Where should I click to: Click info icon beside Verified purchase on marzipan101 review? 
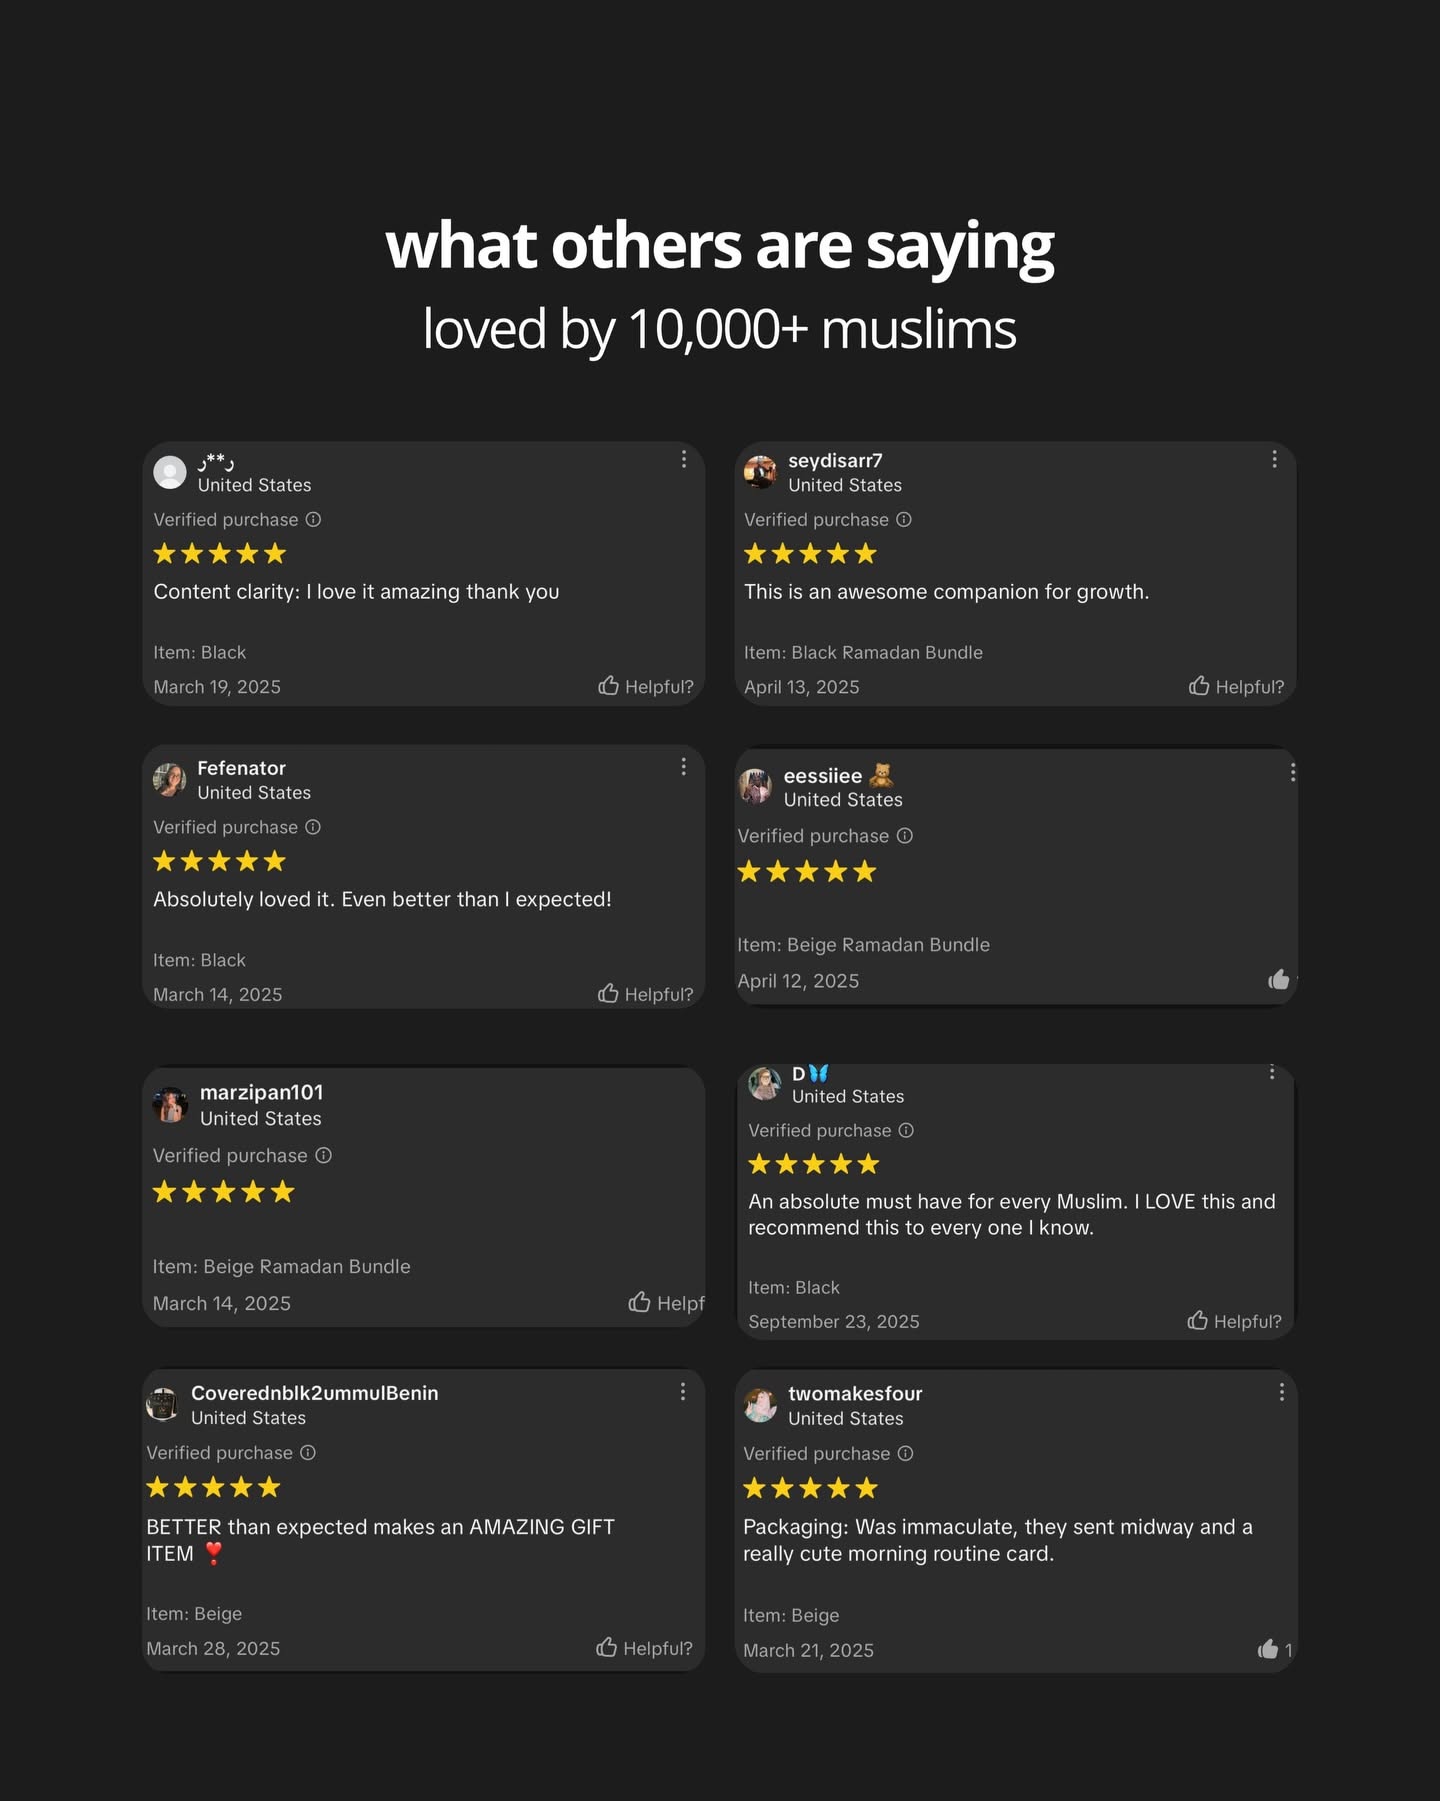click(323, 1155)
